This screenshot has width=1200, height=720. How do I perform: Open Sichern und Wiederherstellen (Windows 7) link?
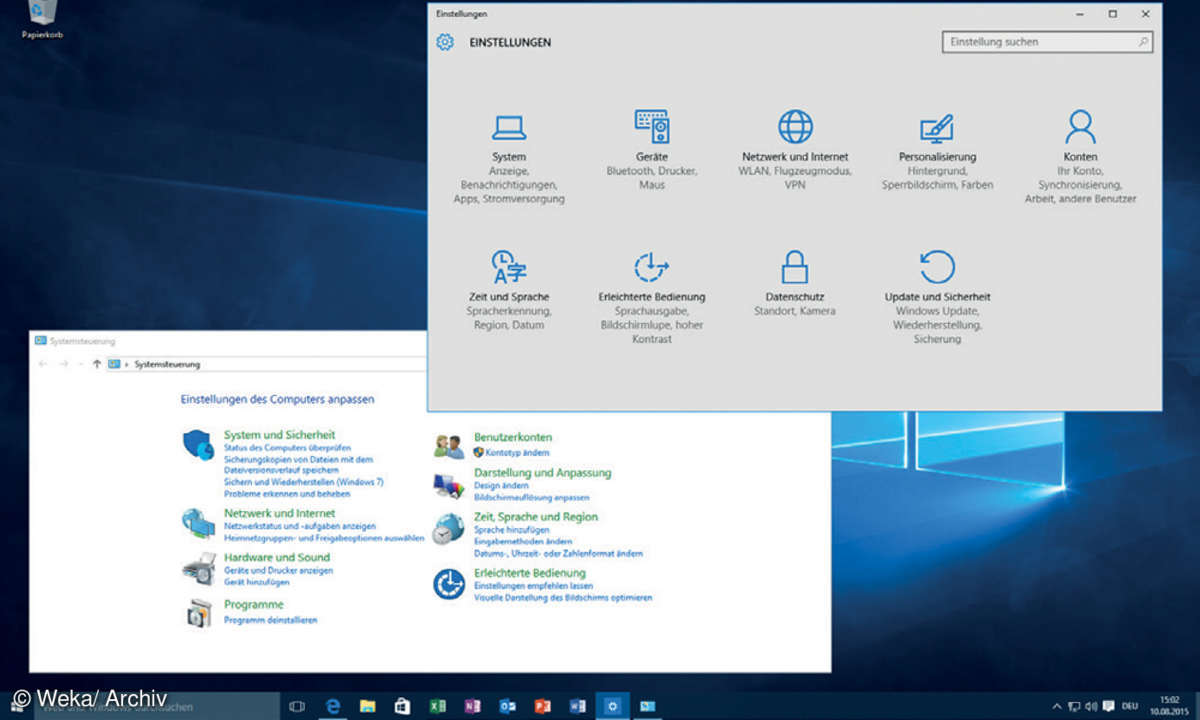304,482
